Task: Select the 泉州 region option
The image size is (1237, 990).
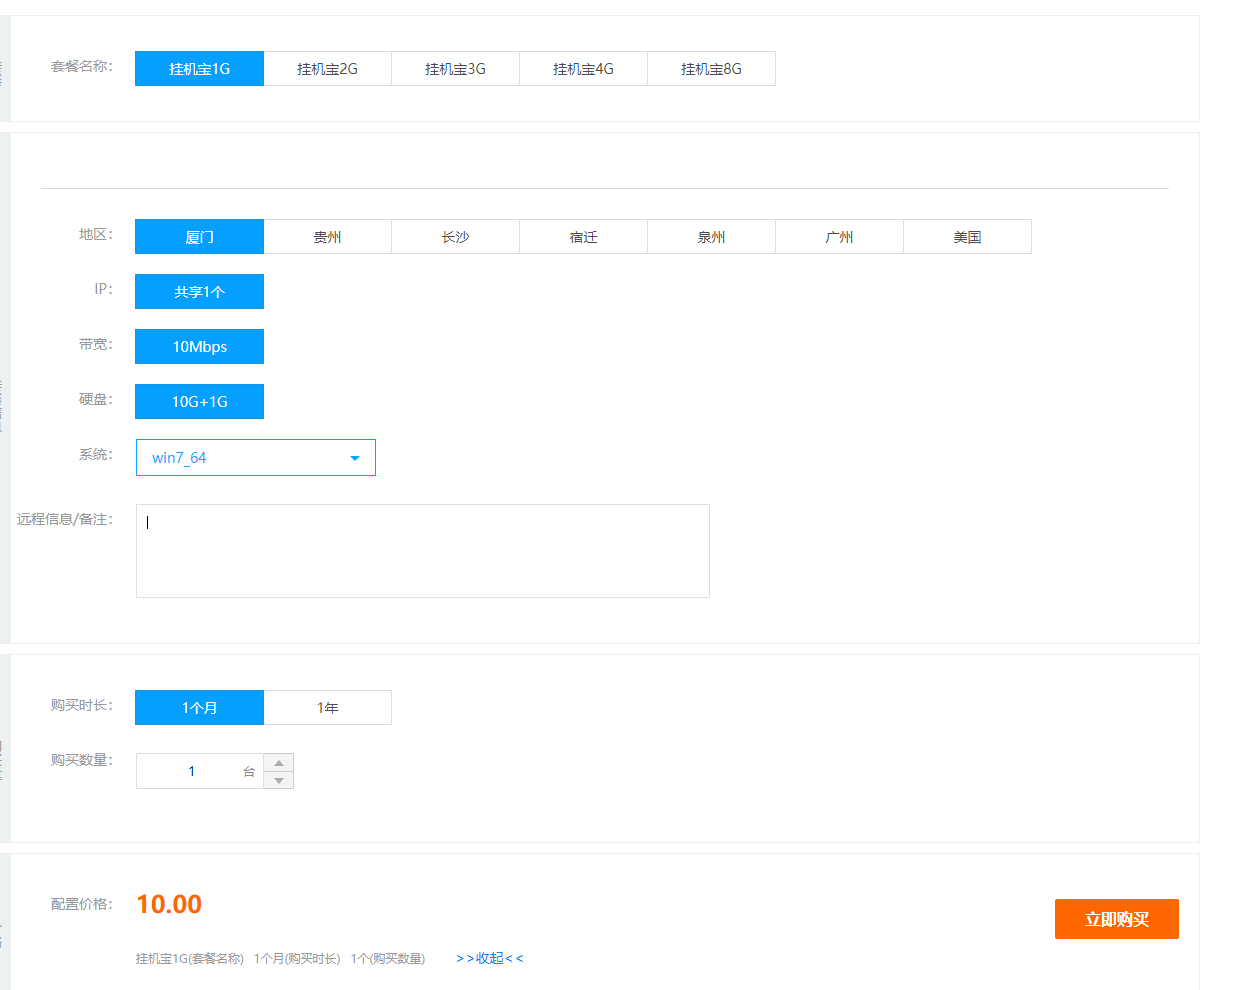Action: [711, 237]
